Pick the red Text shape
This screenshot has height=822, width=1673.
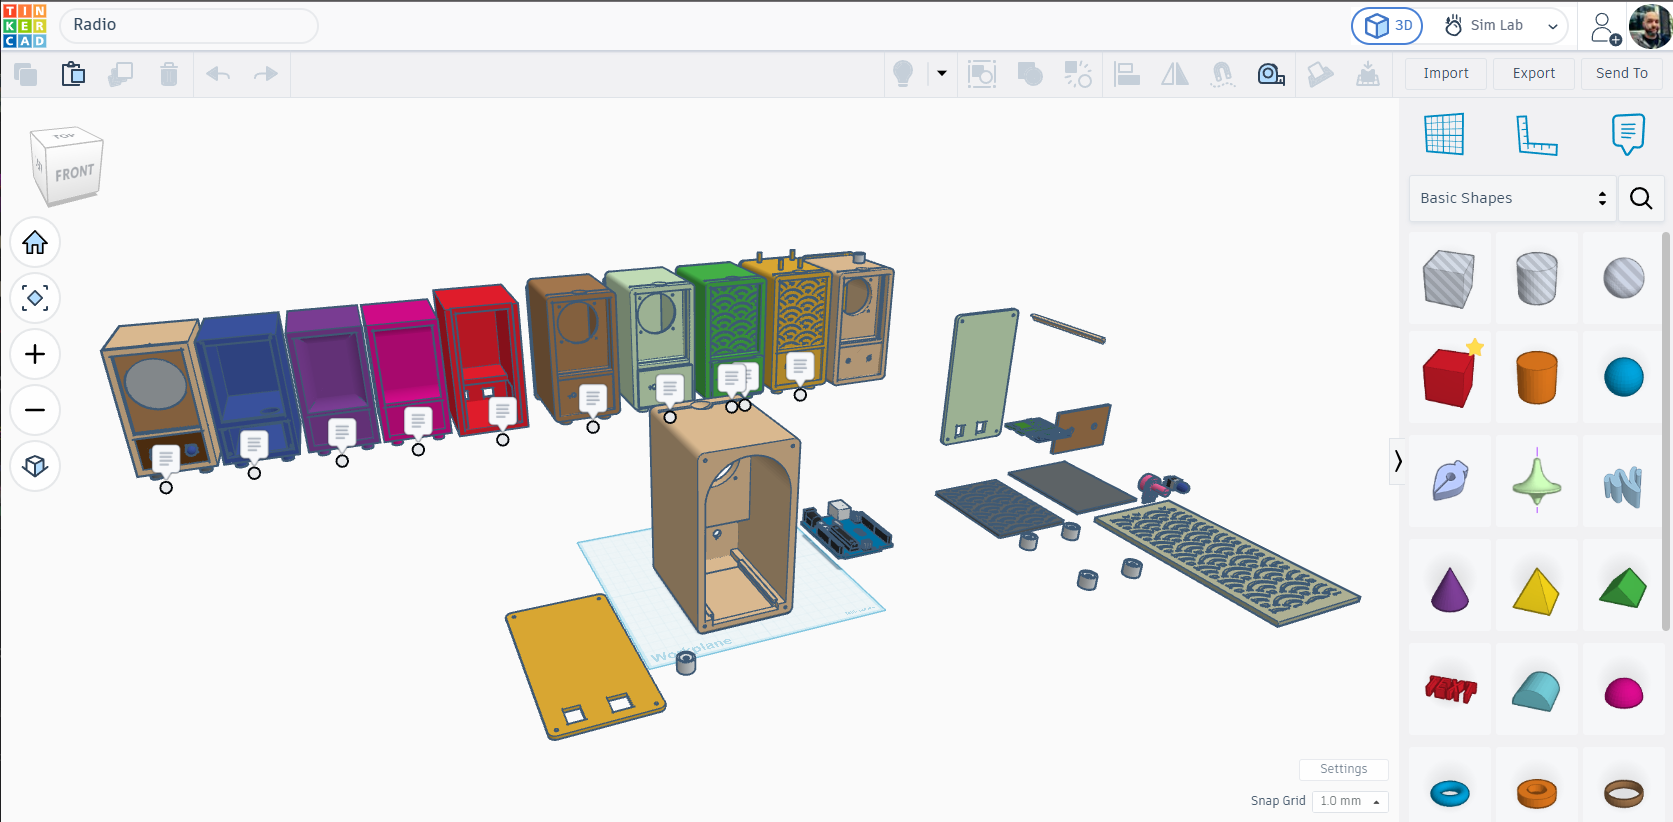tap(1449, 690)
